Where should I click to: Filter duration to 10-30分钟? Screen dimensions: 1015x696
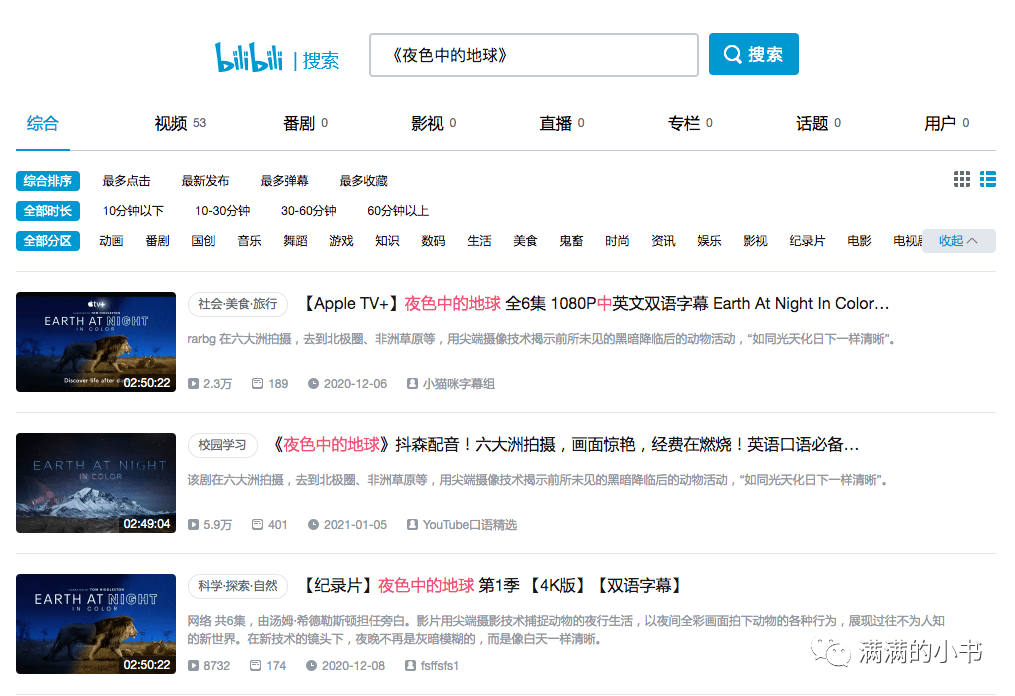click(x=223, y=211)
